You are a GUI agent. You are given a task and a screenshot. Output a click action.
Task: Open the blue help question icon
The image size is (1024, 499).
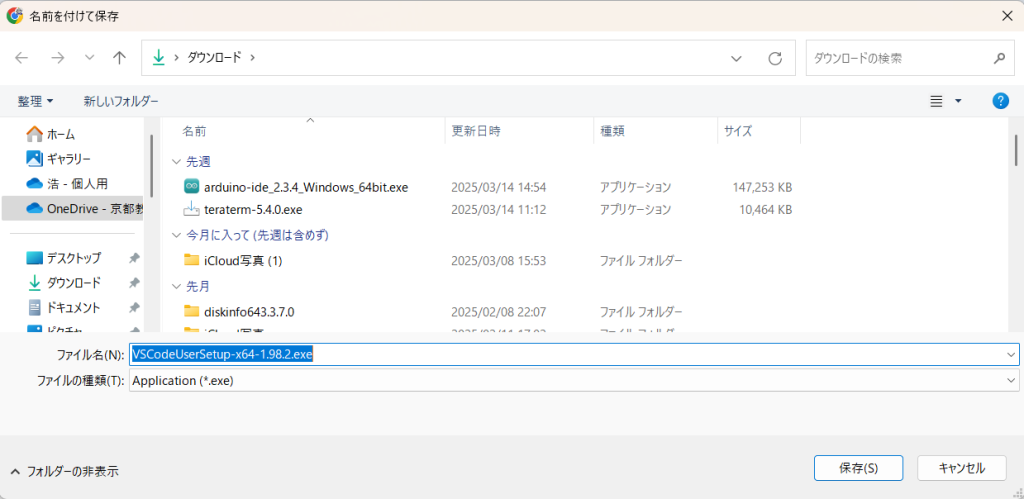[999, 101]
